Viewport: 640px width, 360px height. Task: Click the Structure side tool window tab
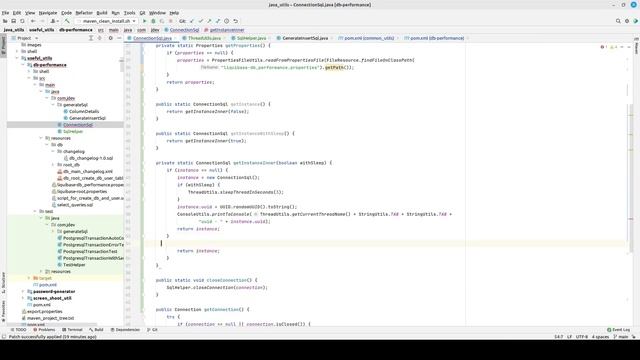pos(3,282)
